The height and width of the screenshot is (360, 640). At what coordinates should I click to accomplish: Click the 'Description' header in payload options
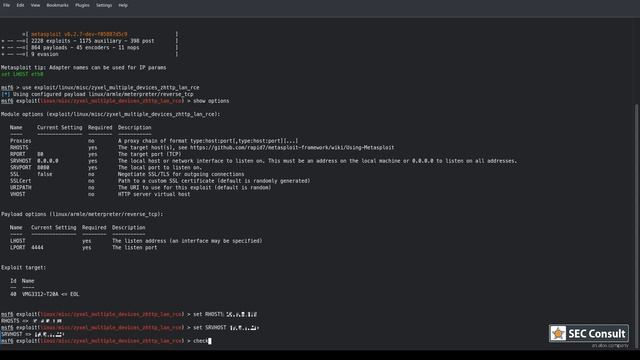(129, 227)
